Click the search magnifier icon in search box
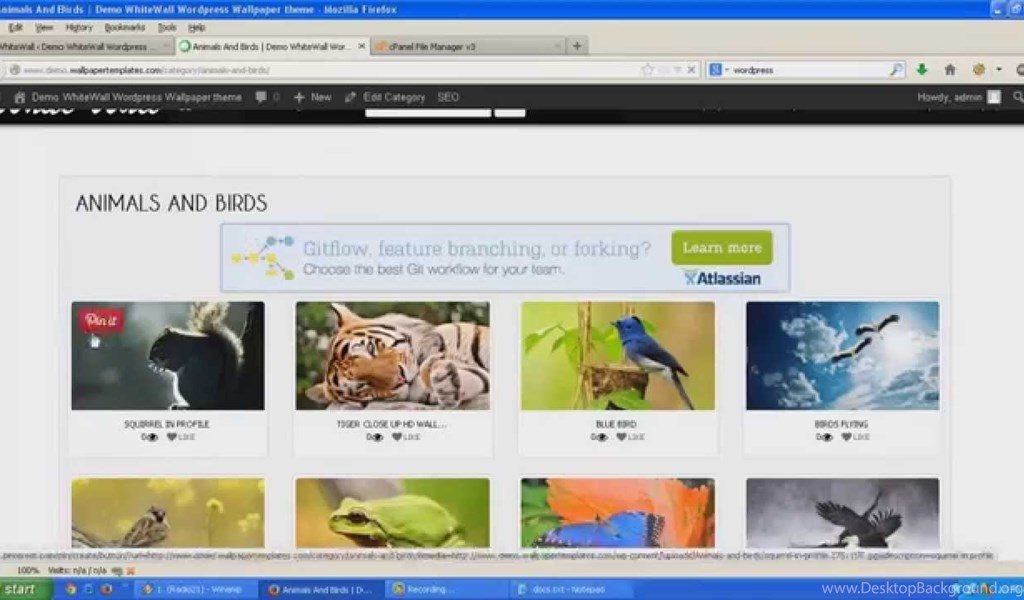1024x600 pixels. coord(897,69)
